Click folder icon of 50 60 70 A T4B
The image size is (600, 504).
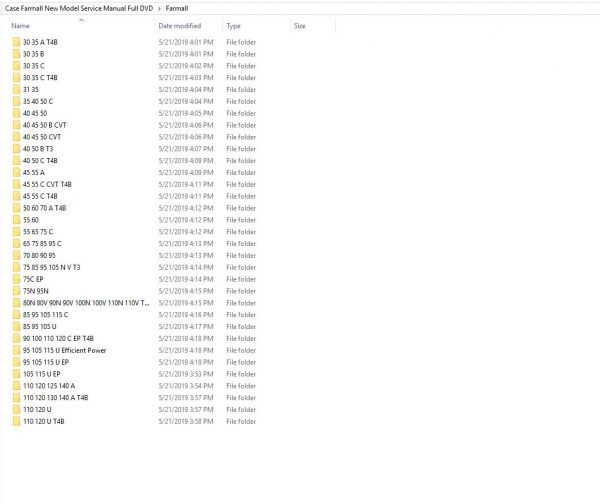[16, 208]
